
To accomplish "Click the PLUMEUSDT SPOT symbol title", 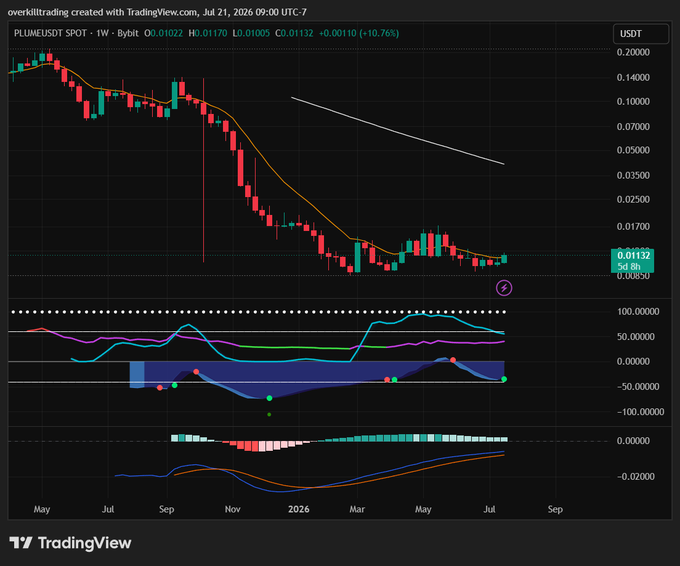I will click(50, 33).
